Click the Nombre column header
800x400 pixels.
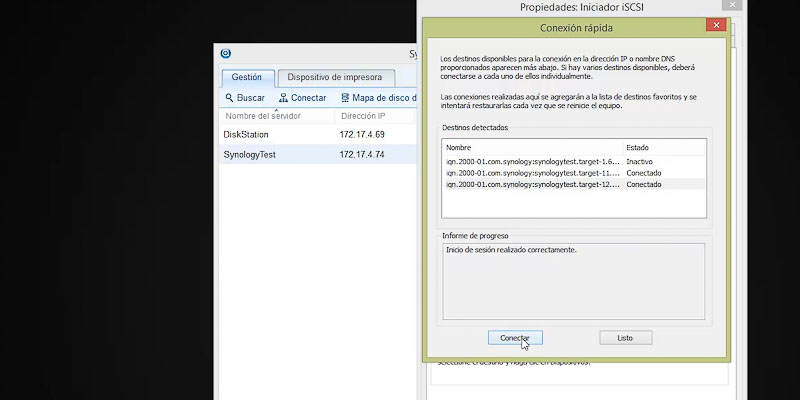point(533,147)
